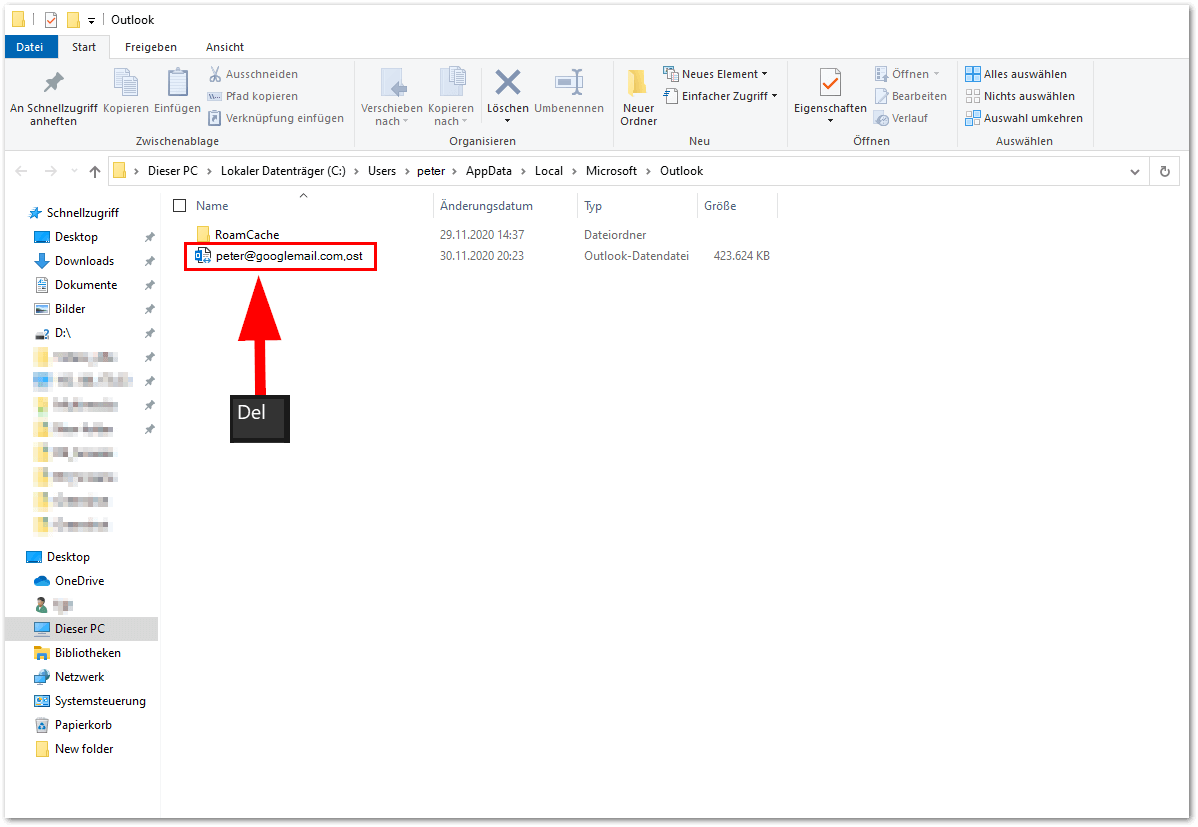Click the up-arrow parent folder button
This screenshot has height=827, width=1198.
coord(95,171)
